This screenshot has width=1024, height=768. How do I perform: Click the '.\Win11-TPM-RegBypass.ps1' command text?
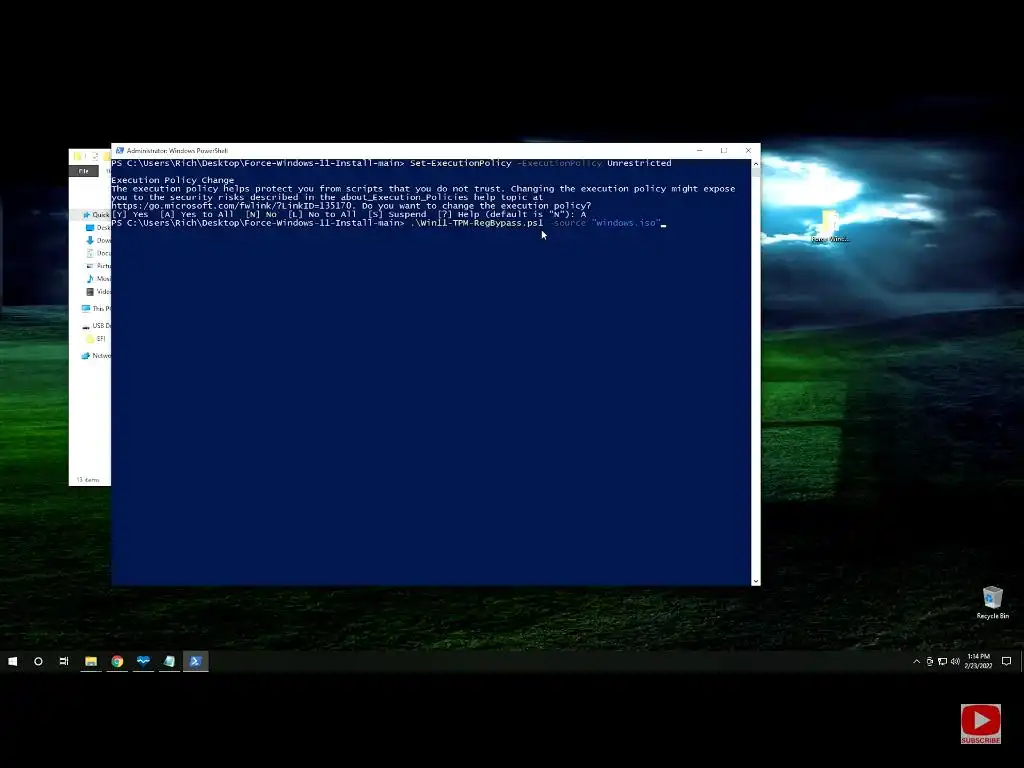[x=477, y=223]
